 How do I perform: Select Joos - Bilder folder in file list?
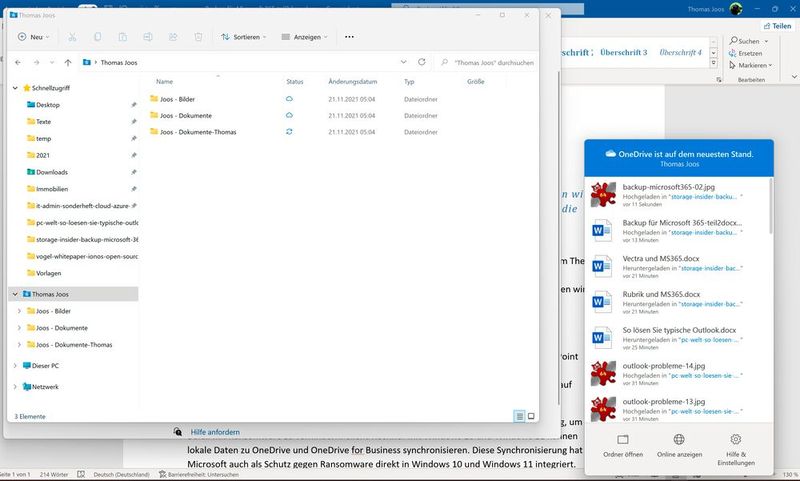click(x=177, y=99)
